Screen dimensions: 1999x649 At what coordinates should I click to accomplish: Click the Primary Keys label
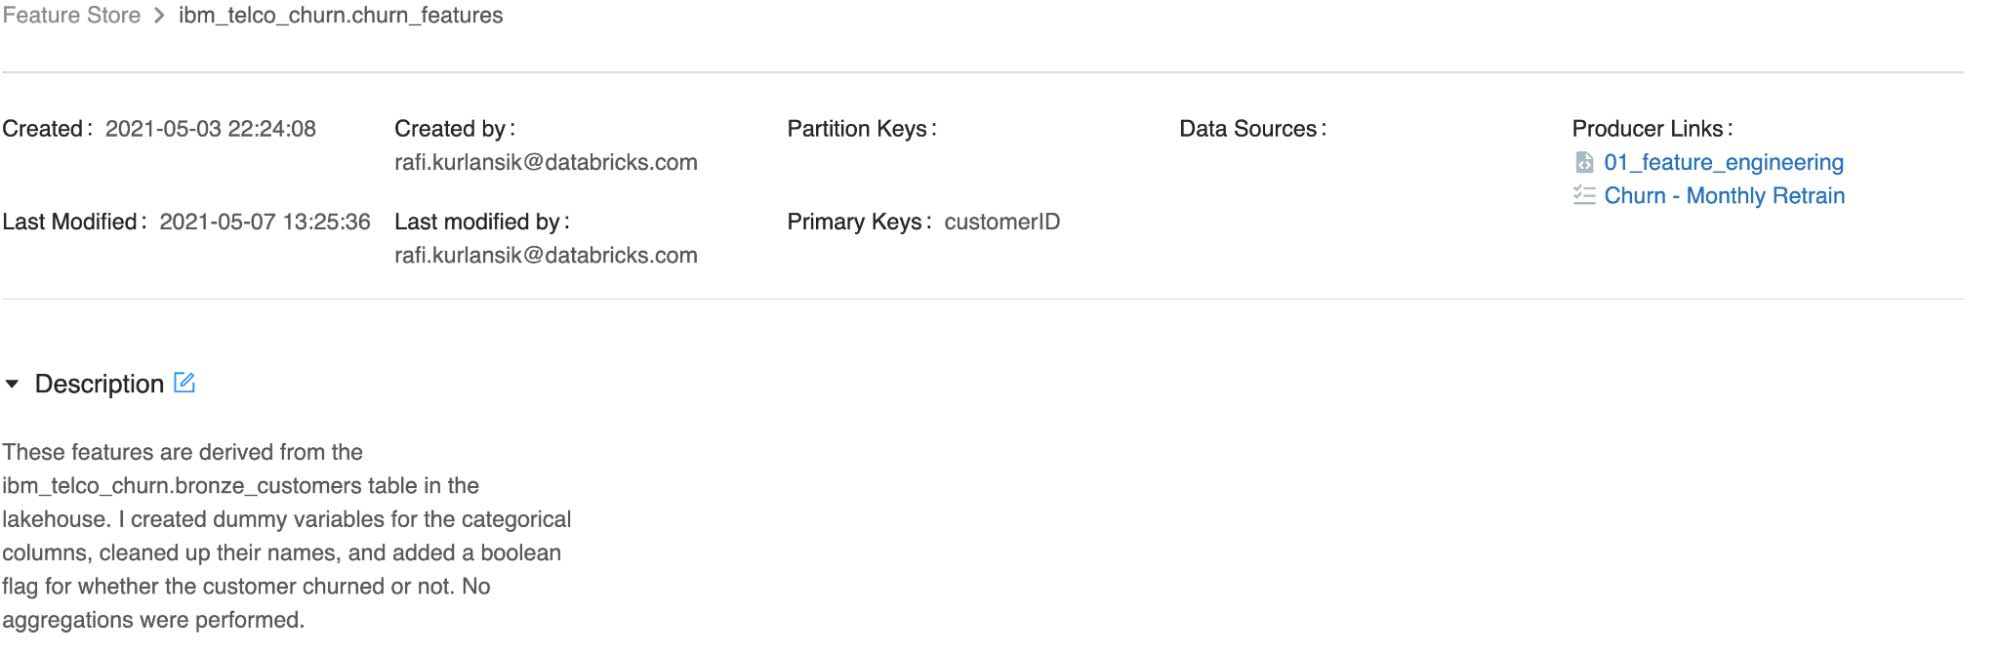[x=859, y=222]
